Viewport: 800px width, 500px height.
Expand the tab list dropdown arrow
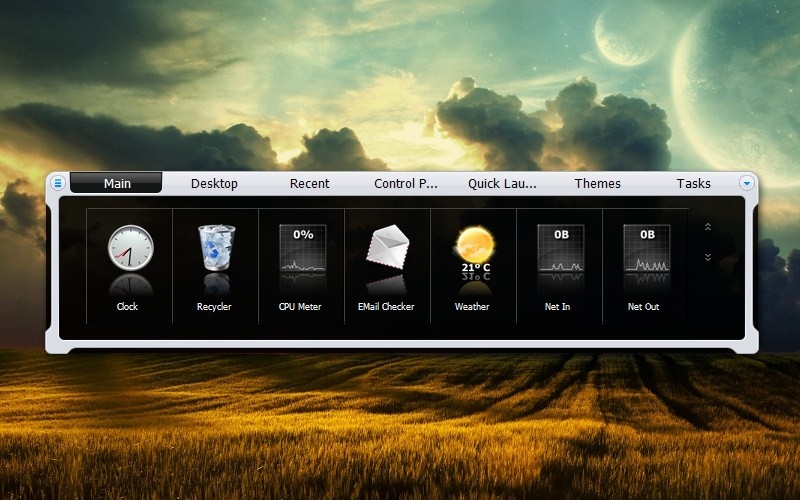click(746, 183)
